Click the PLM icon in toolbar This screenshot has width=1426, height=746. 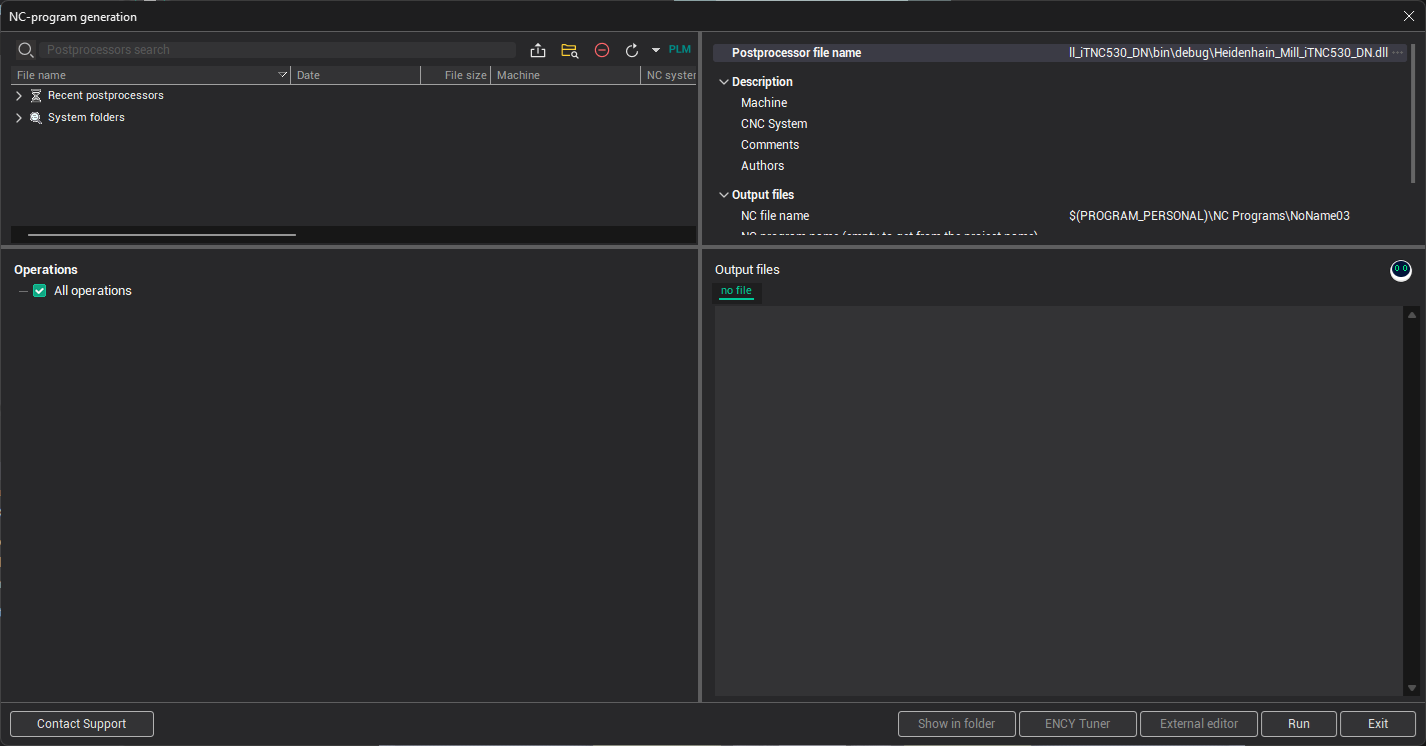click(x=680, y=50)
